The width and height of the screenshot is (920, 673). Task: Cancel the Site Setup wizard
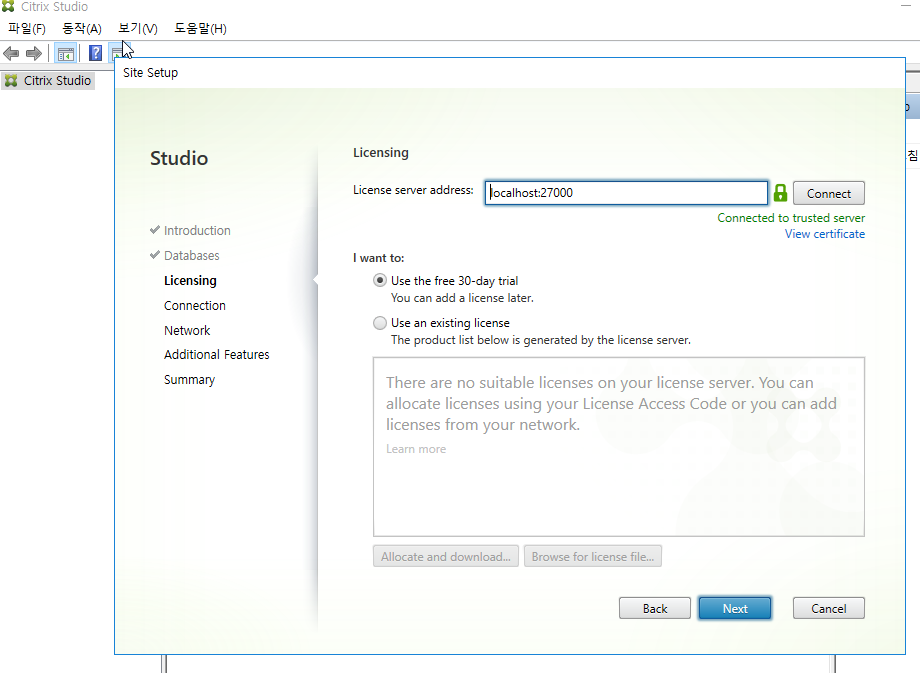pyautogui.click(x=828, y=608)
